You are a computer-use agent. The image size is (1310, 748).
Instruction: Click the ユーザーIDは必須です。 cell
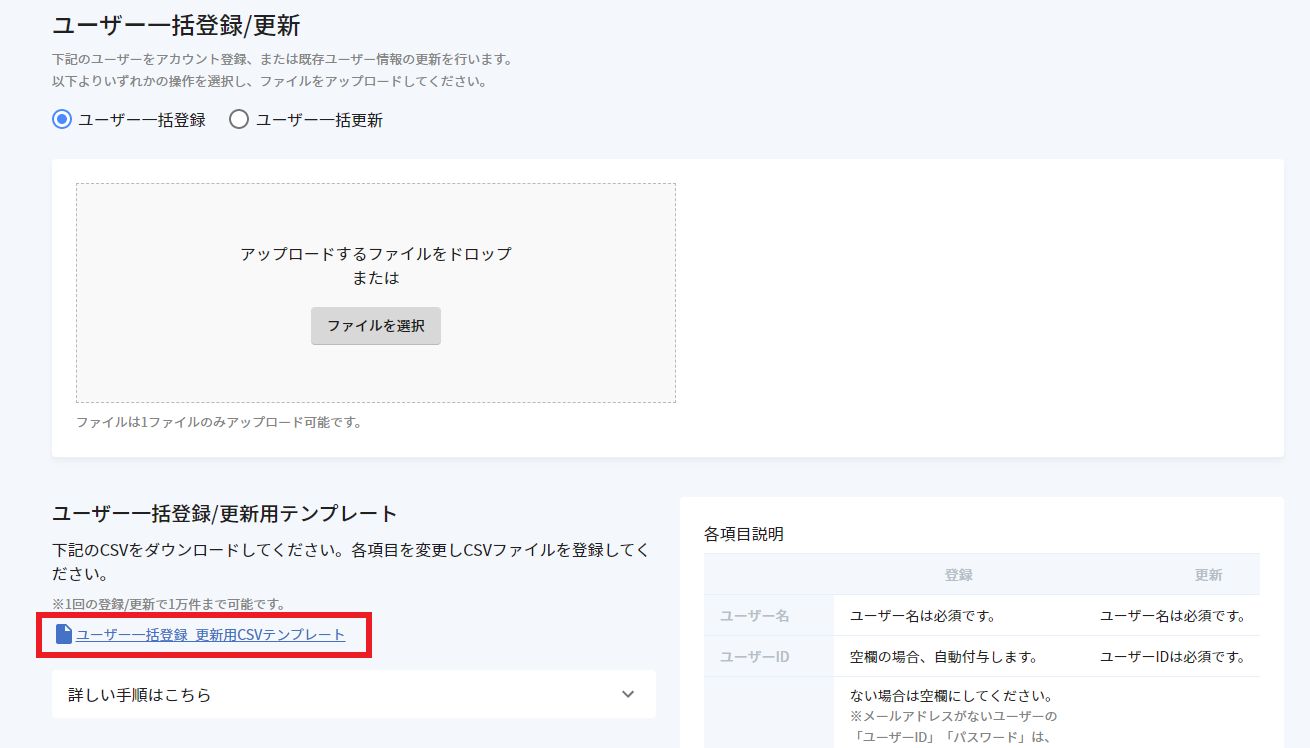(x=1172, y=657)
